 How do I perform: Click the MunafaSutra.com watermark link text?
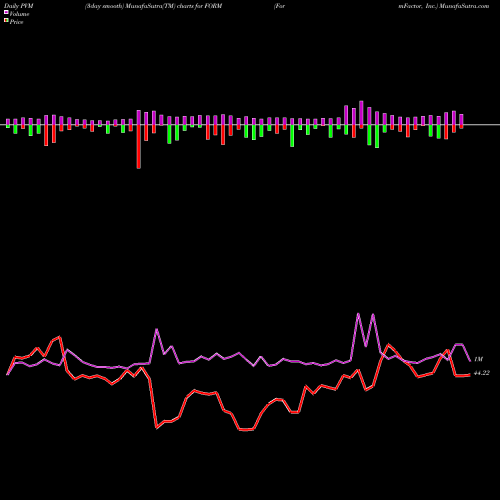coord(464,6)
